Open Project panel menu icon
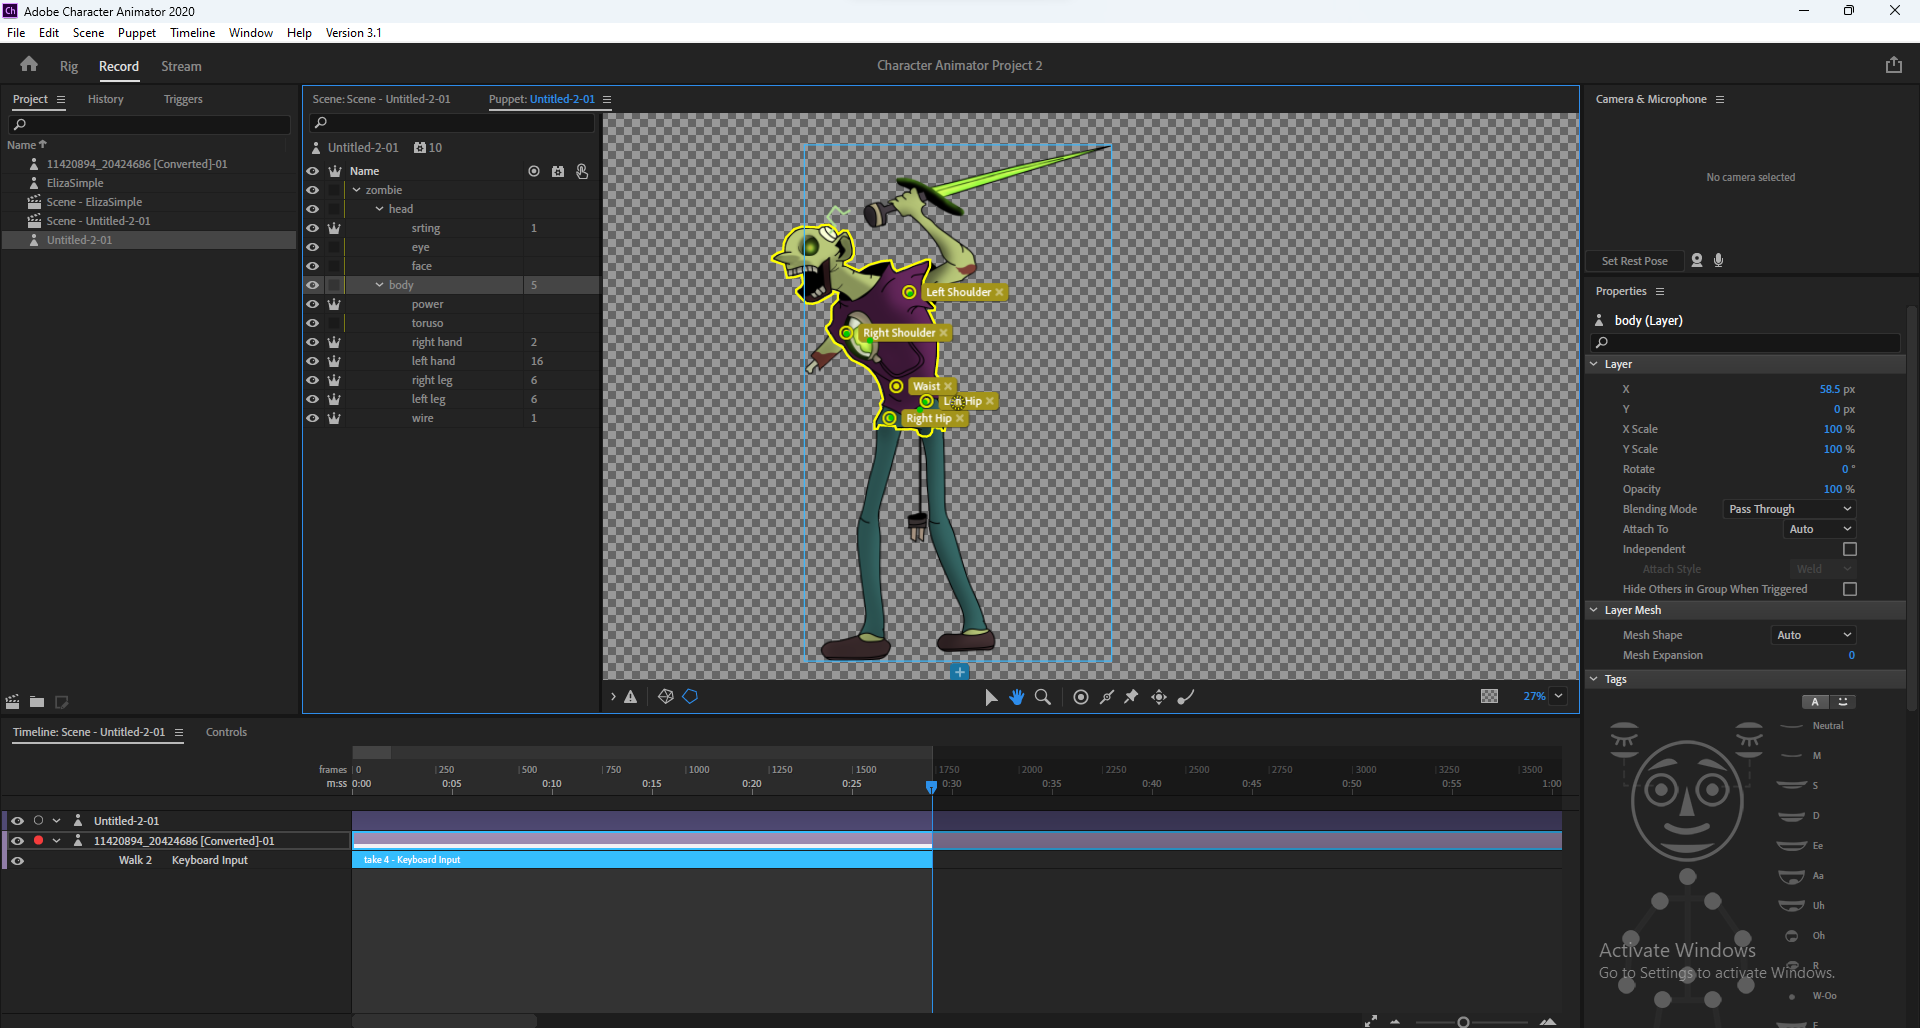The image size is (1920, 1028). pyautogui.click(x=61, y=99)
